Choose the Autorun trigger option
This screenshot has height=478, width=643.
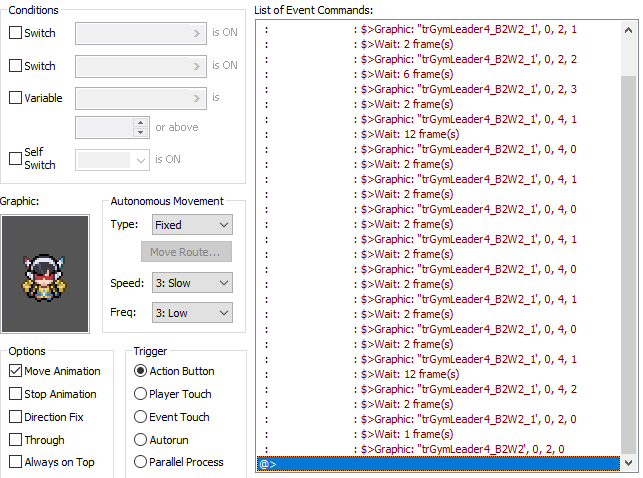click(x=141, y=440)
